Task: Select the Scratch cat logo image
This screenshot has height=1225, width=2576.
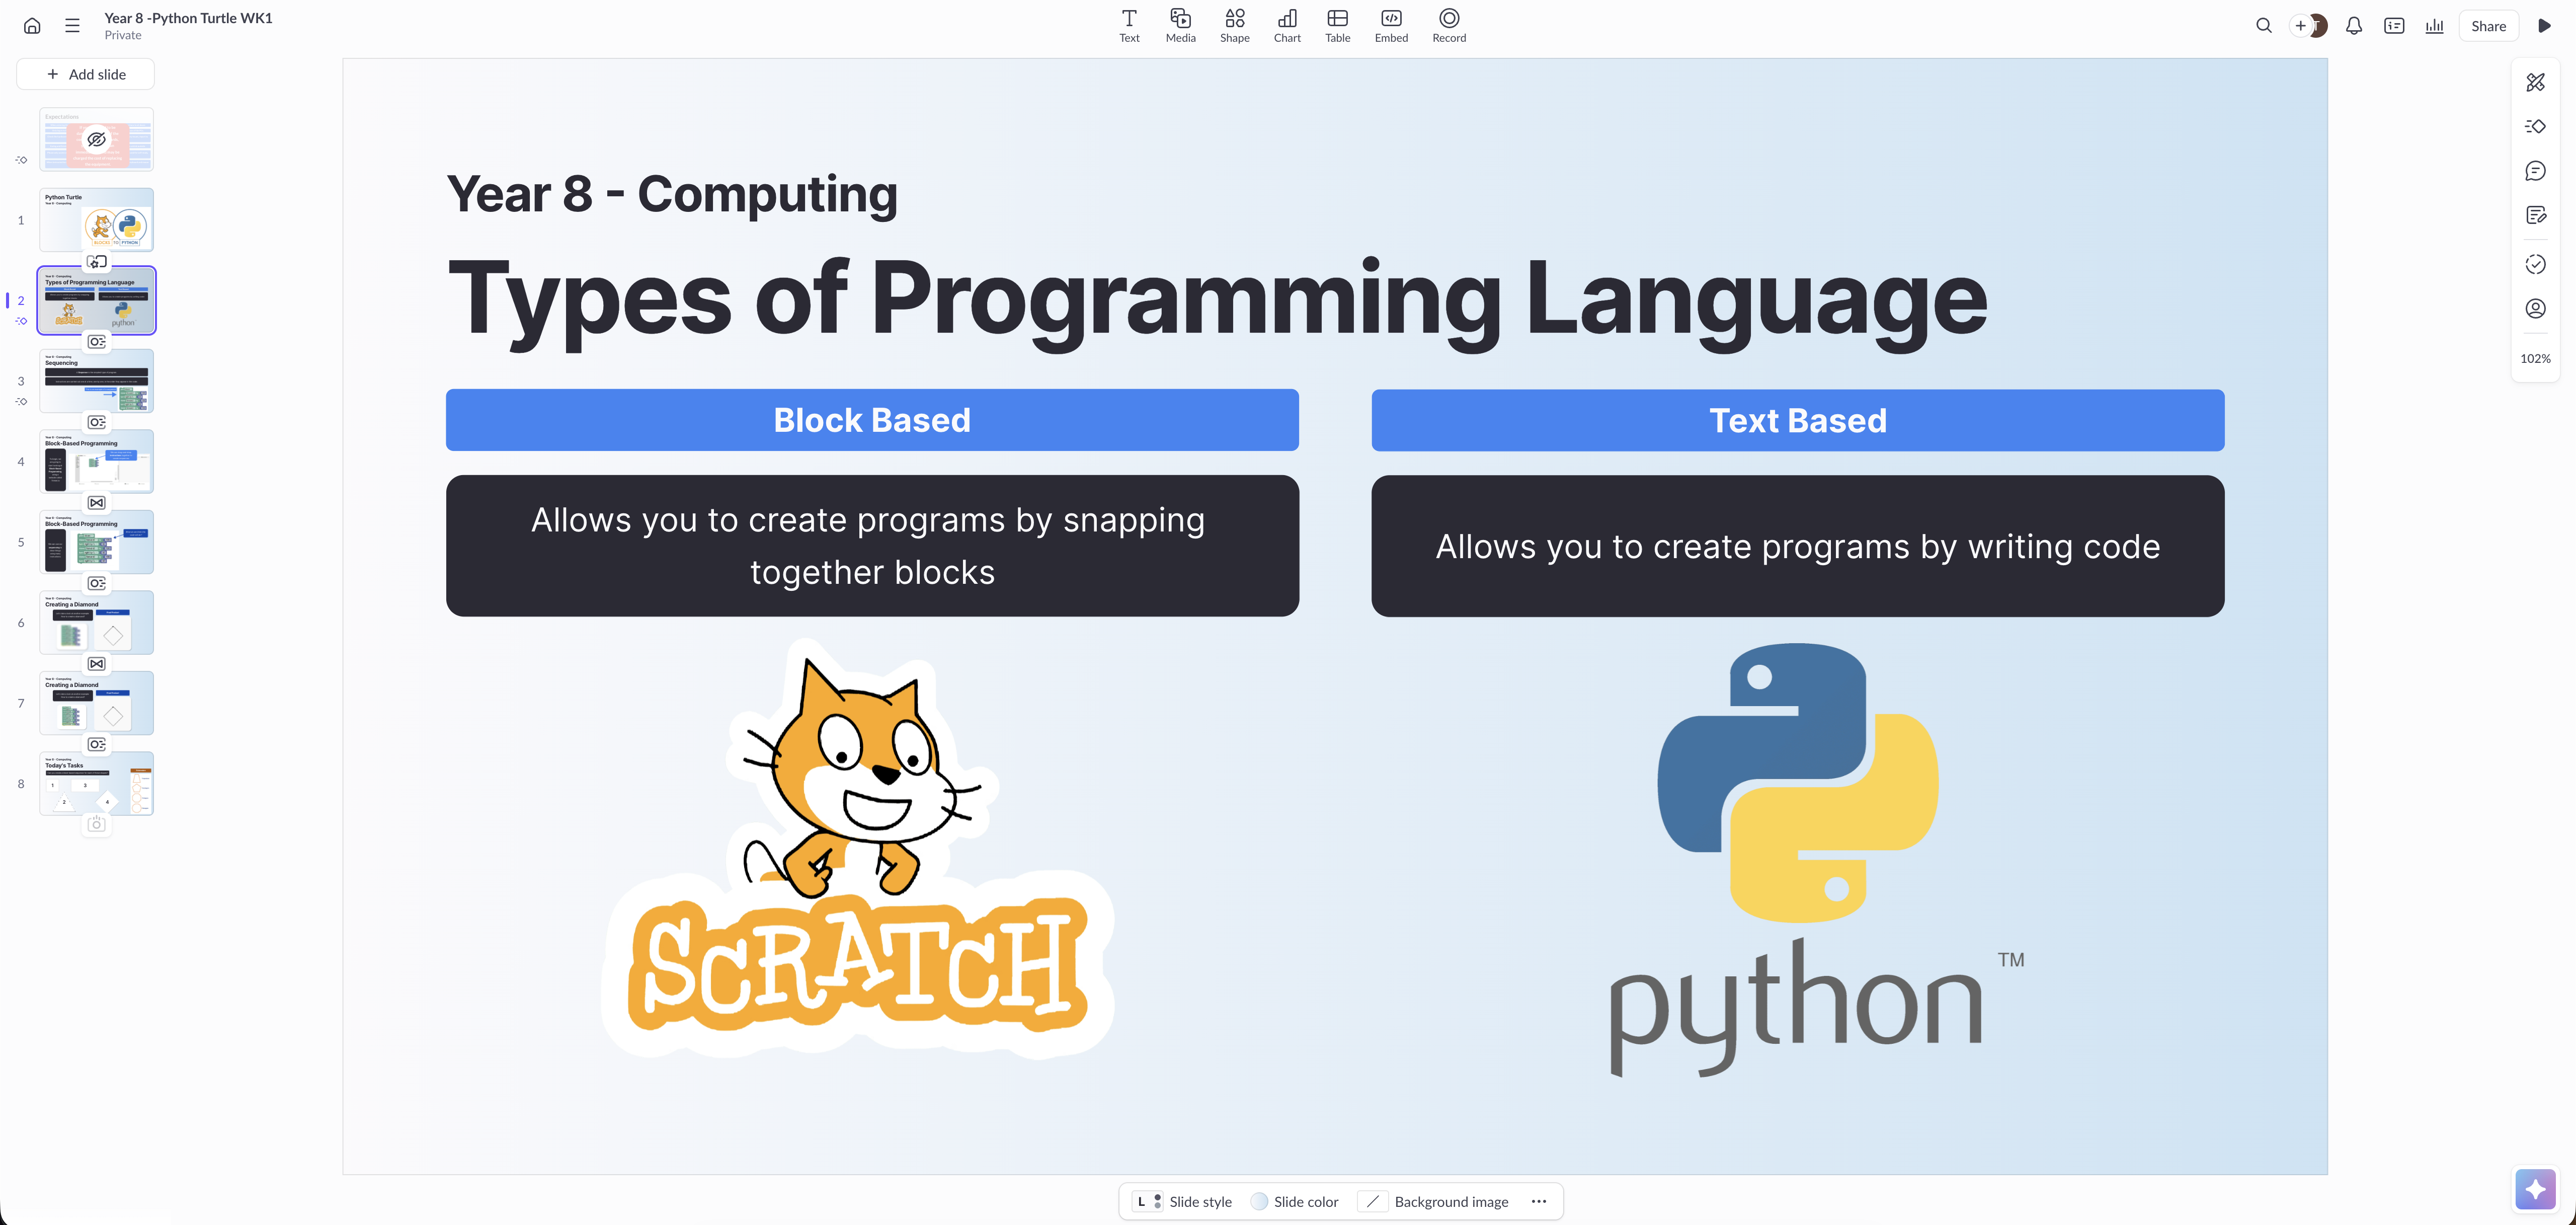Action: [858, 850]
